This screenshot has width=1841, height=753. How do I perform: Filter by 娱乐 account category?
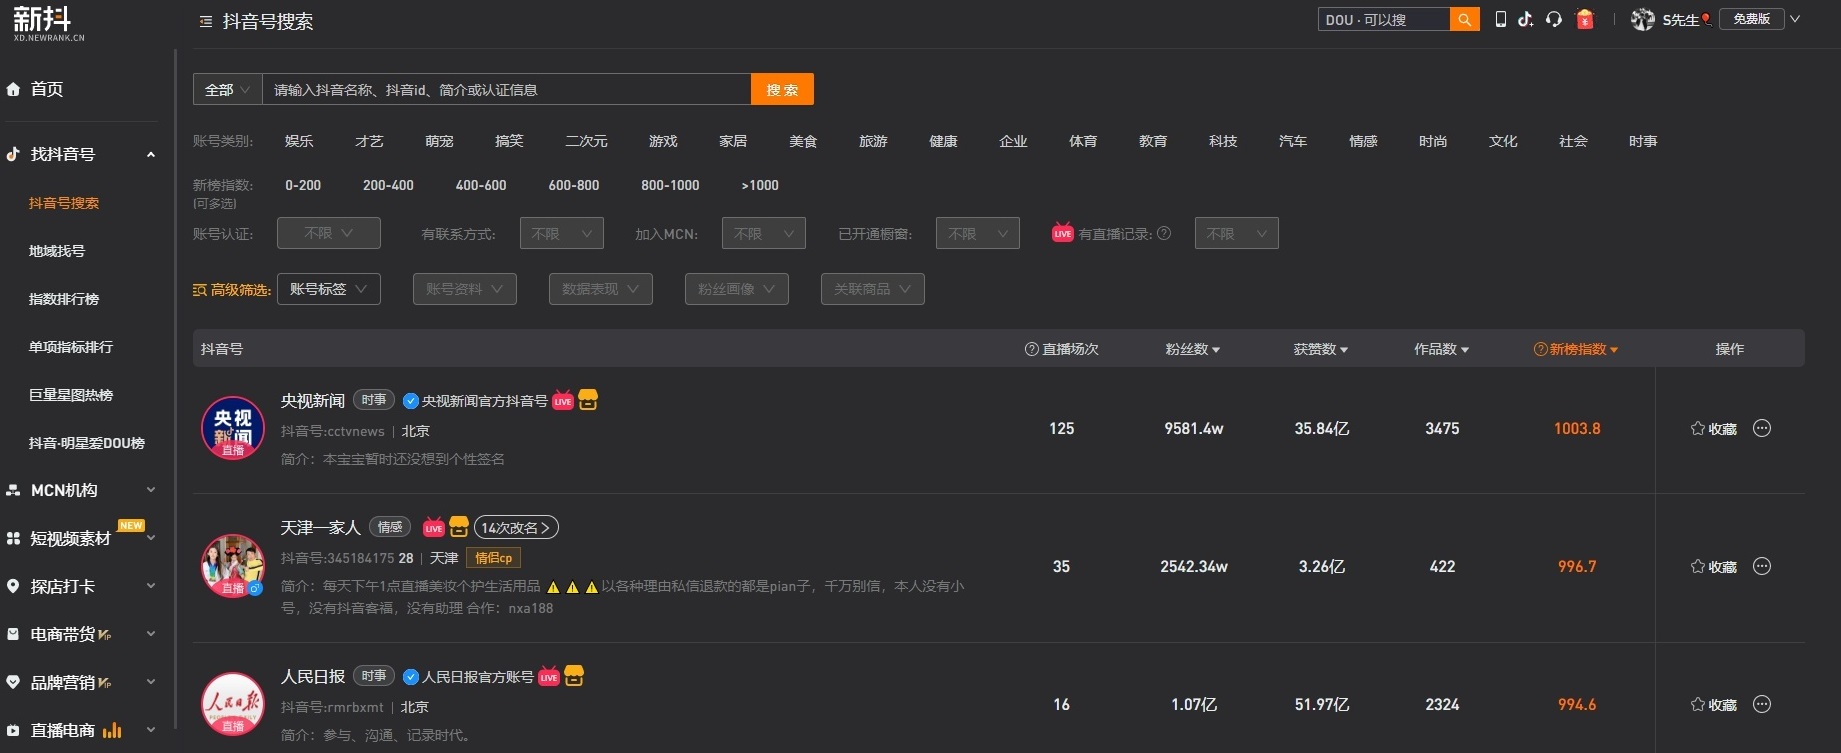click(x=299, y=141)
